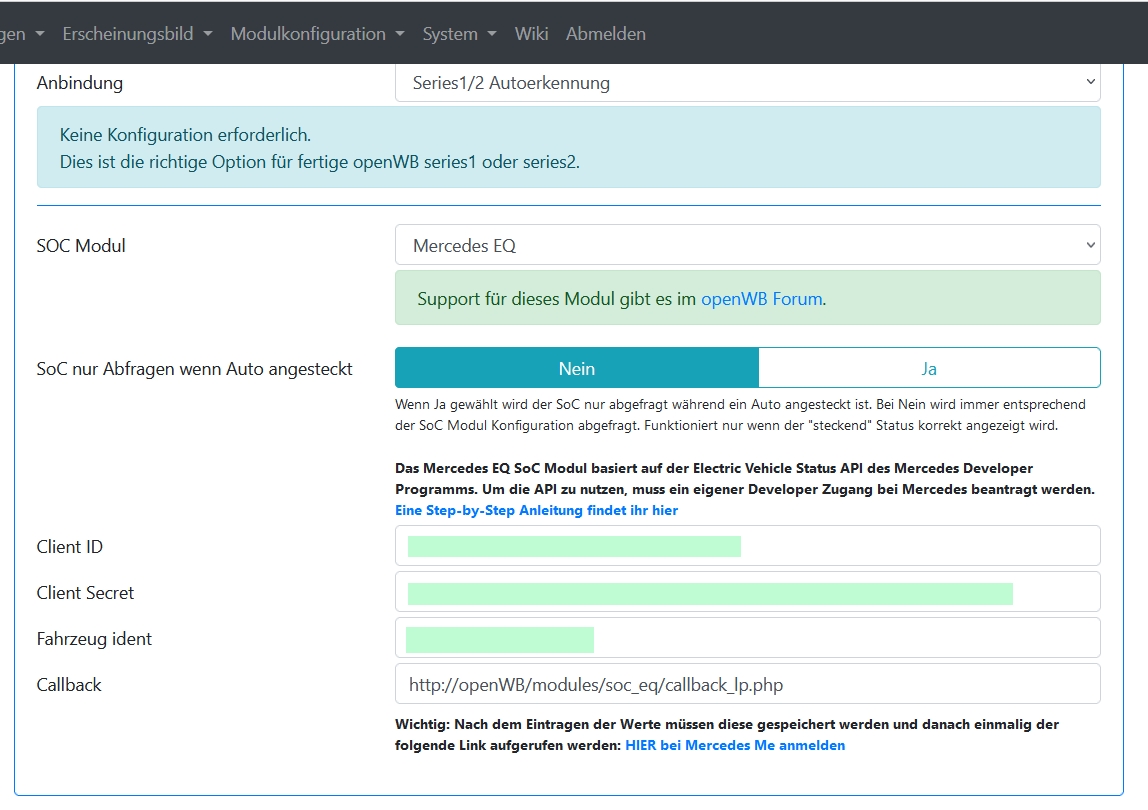Click the 'SoC nur Abfragen' label text
This screenshot has width=1148, height=810.
tap(194, 368)
